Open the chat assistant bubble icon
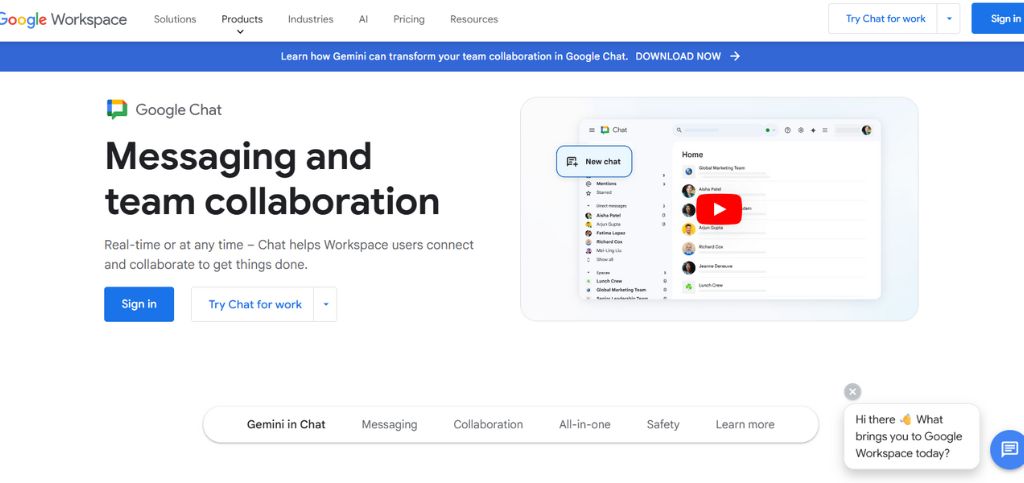This screenshot has width=1024, height=483. tap(1009, 449)
